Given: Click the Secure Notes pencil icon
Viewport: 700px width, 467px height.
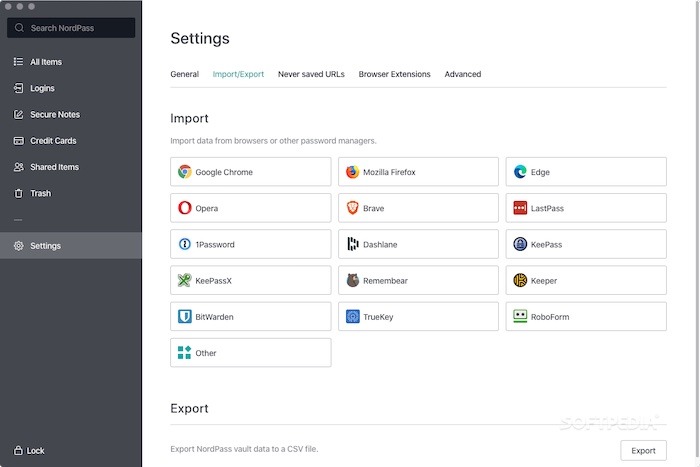Looking at the screenshot, I should click(18, 114).
